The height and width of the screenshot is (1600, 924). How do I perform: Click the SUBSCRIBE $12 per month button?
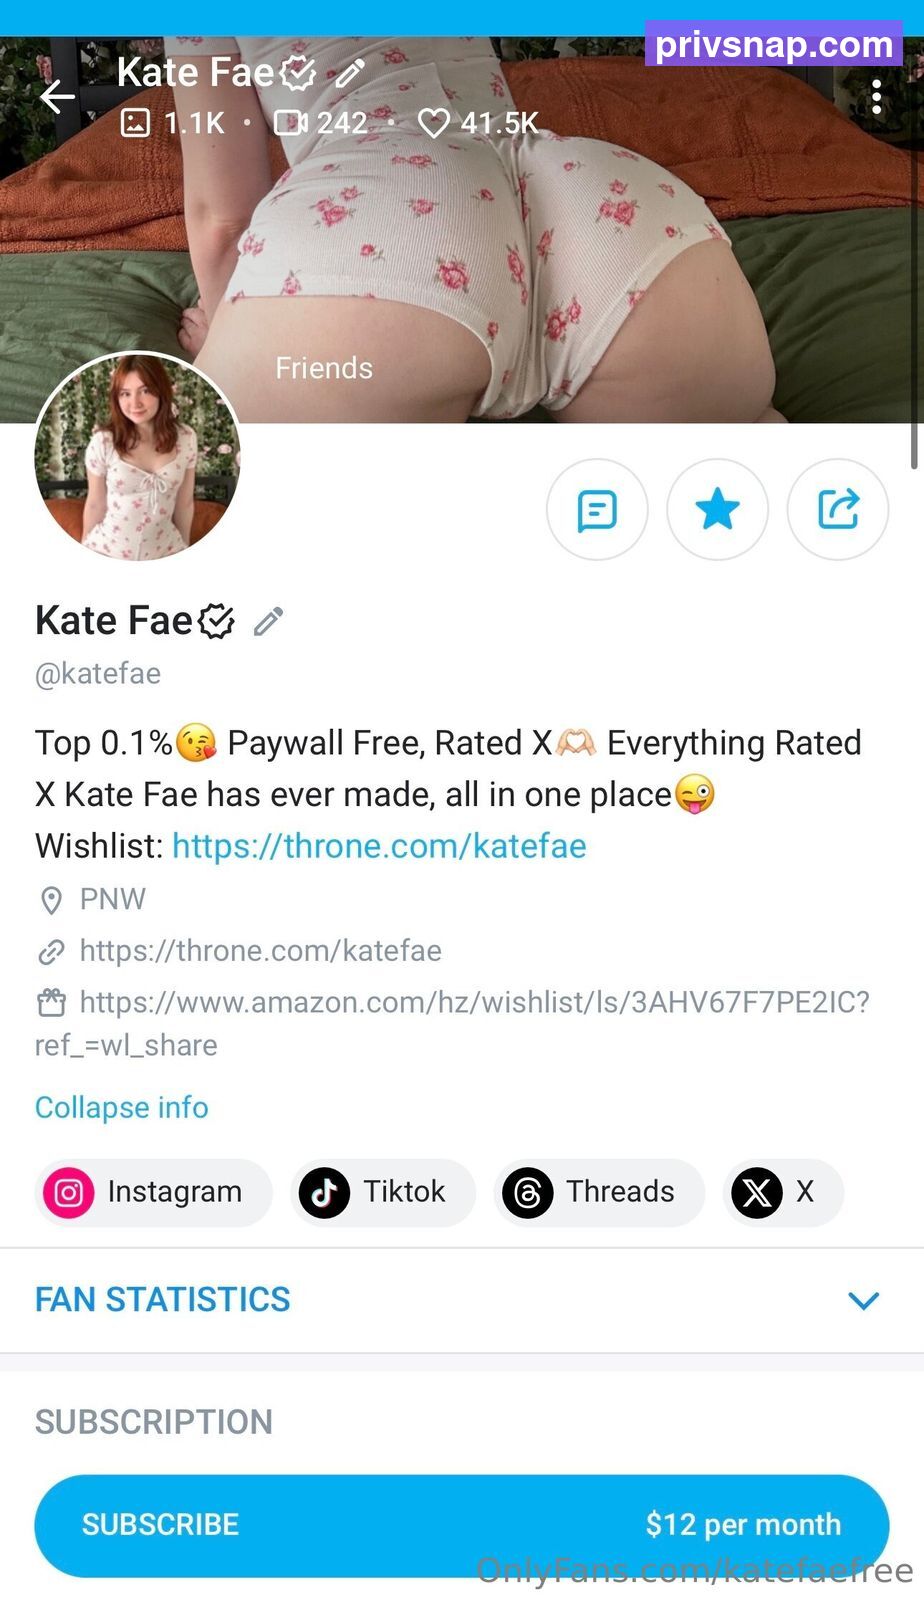coord(462,1525)
